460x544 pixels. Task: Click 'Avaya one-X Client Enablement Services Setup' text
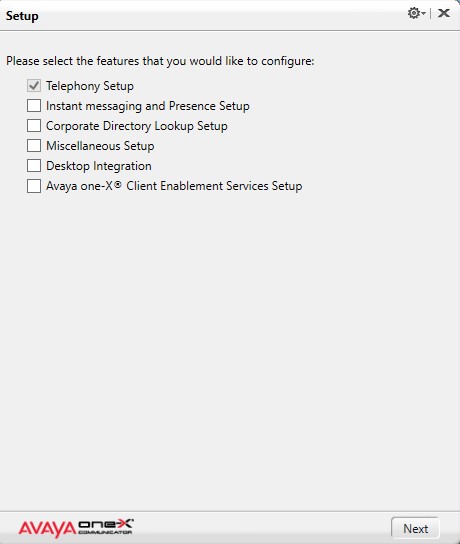[x=174, y=186]
